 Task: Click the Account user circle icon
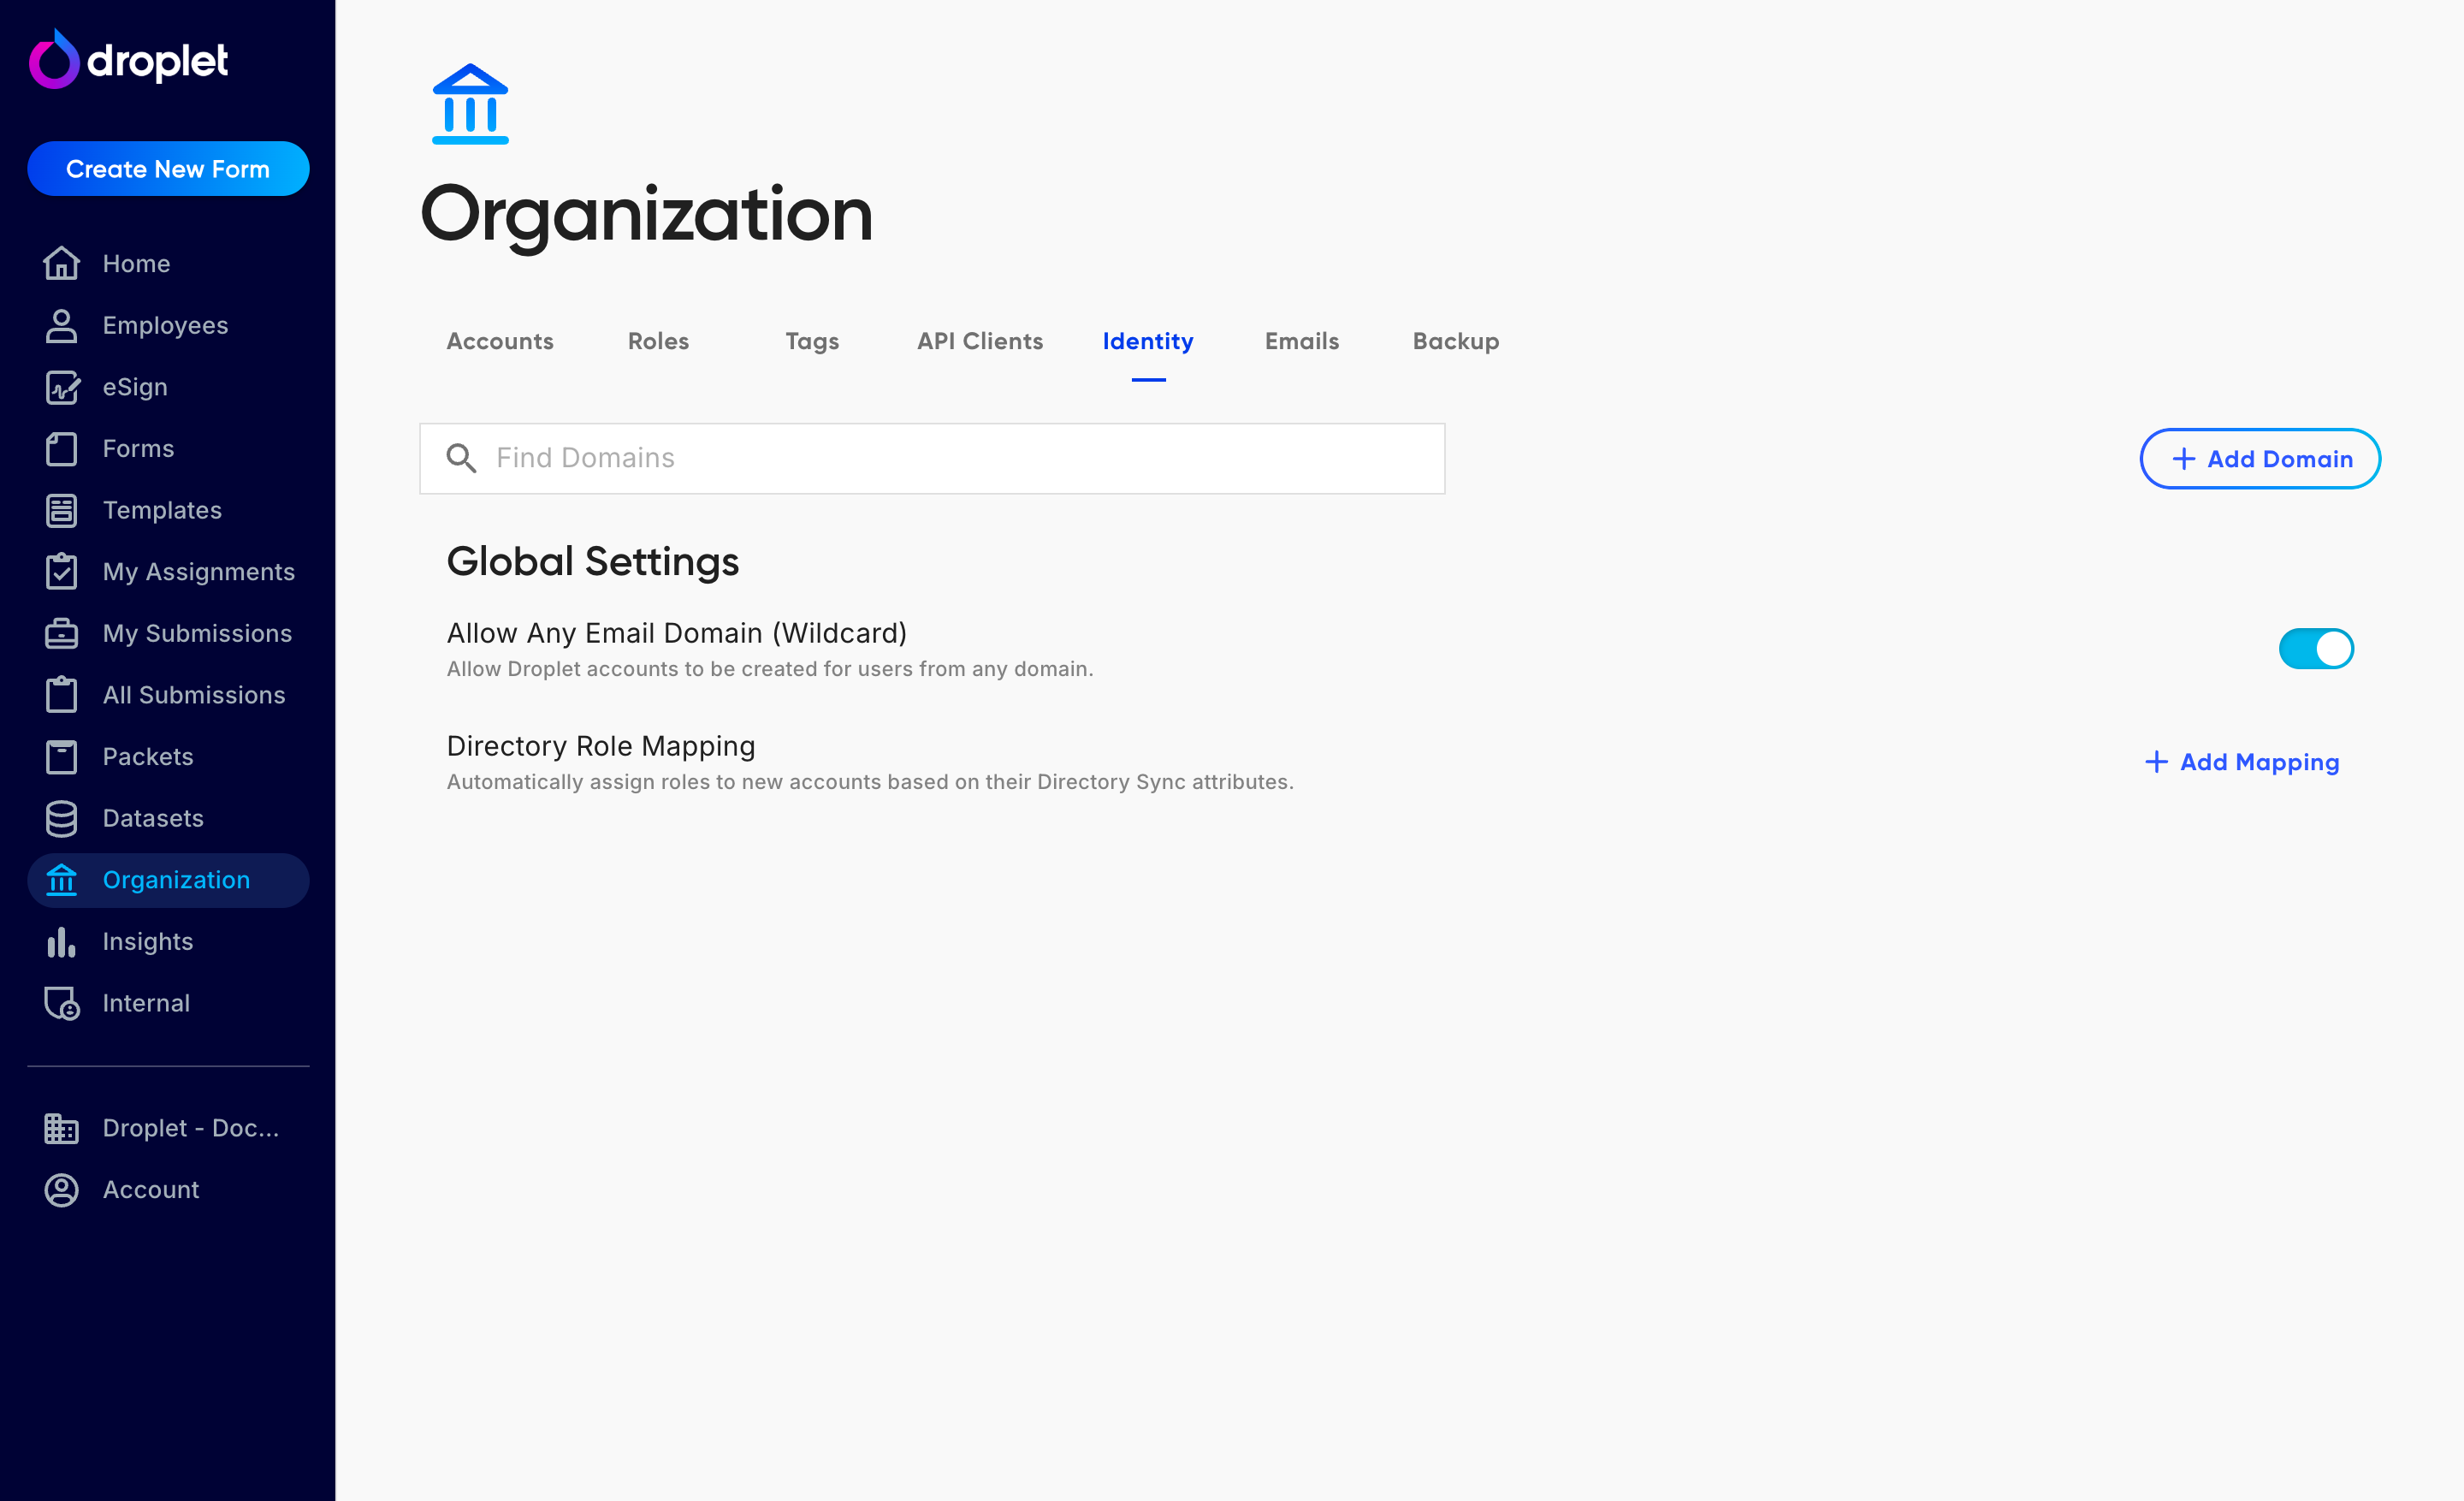point(61,1190)
